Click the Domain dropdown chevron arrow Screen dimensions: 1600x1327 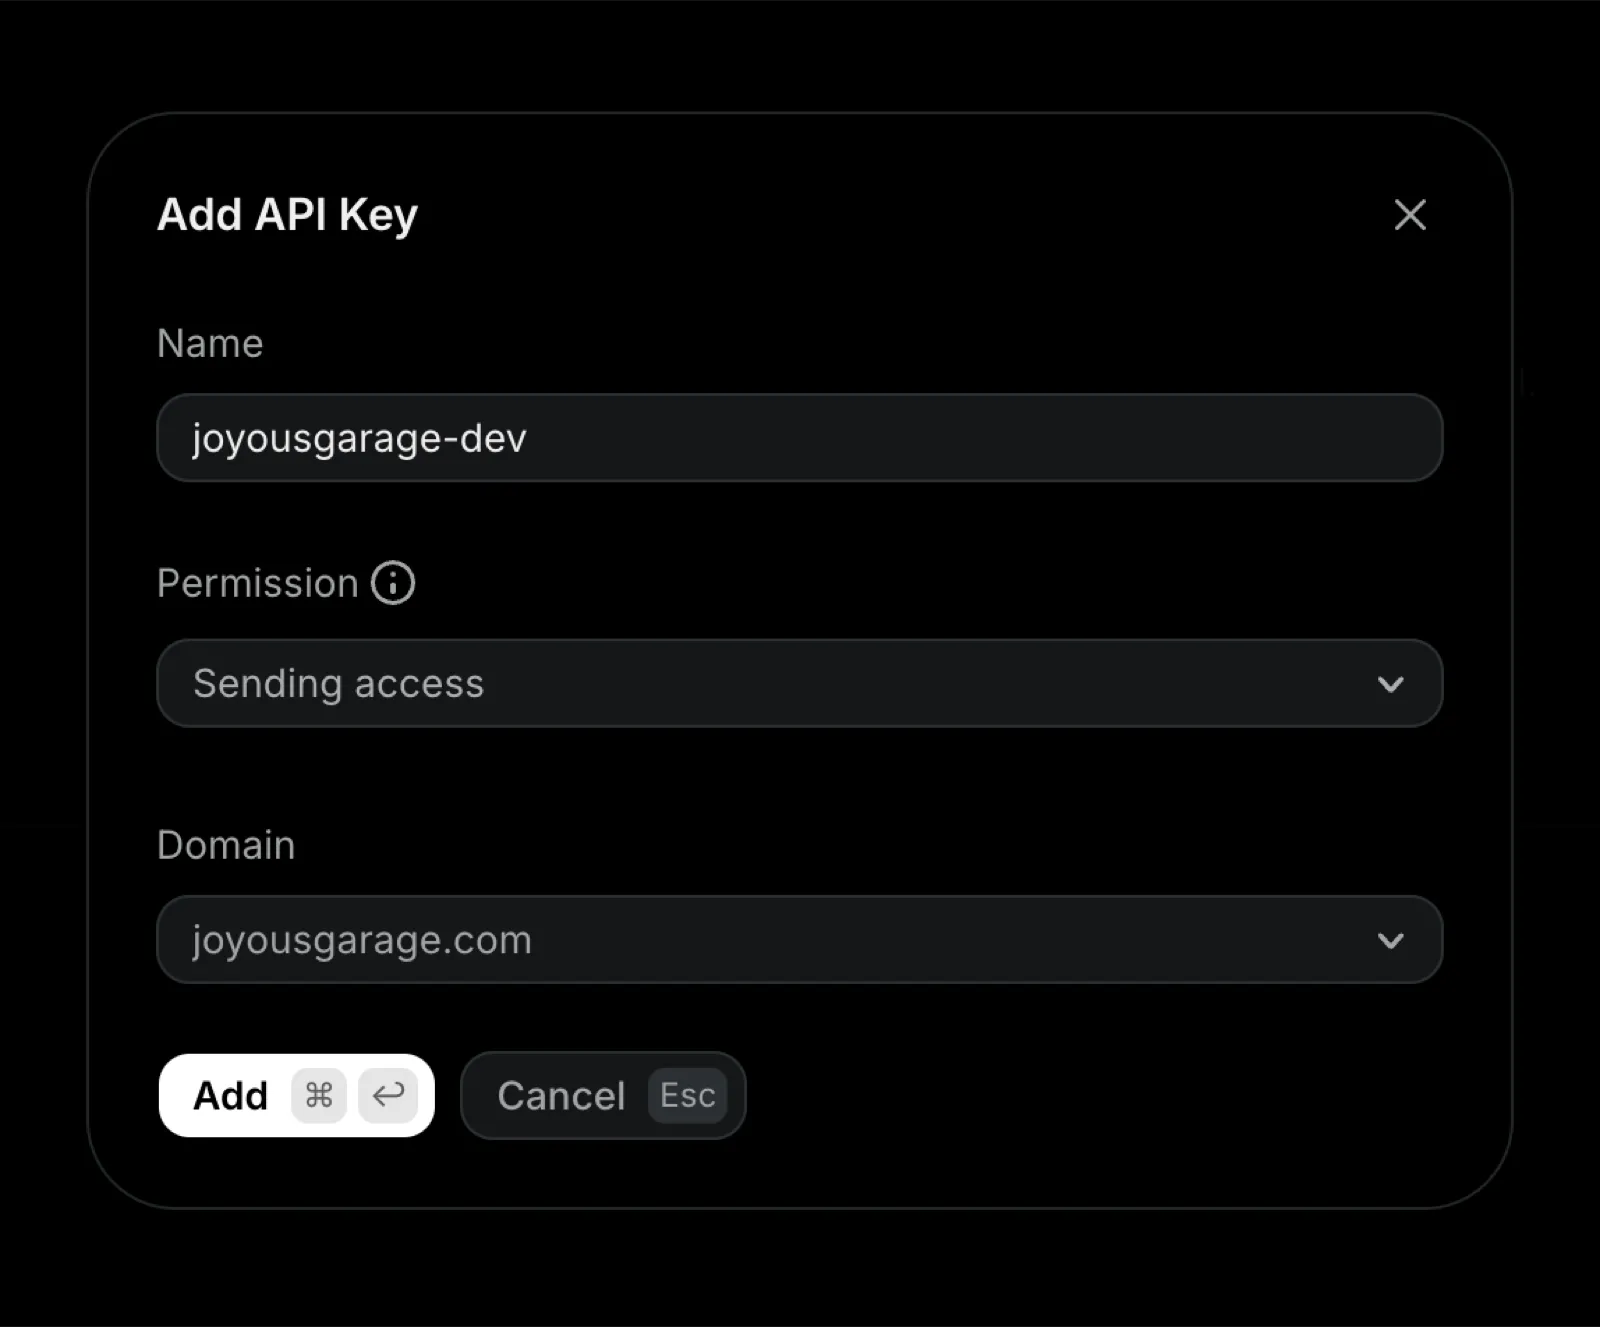click(1390, 940)
